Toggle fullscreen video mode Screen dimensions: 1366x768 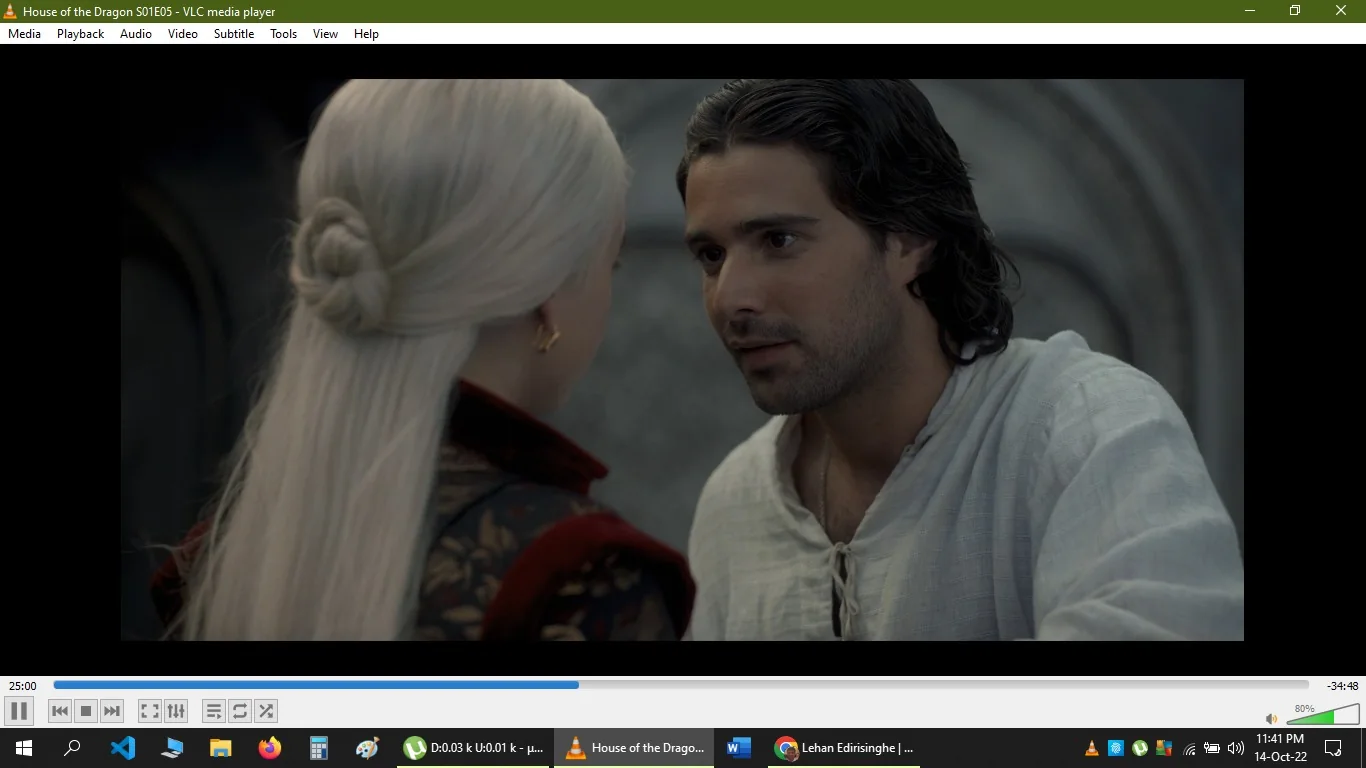[150, 711]
